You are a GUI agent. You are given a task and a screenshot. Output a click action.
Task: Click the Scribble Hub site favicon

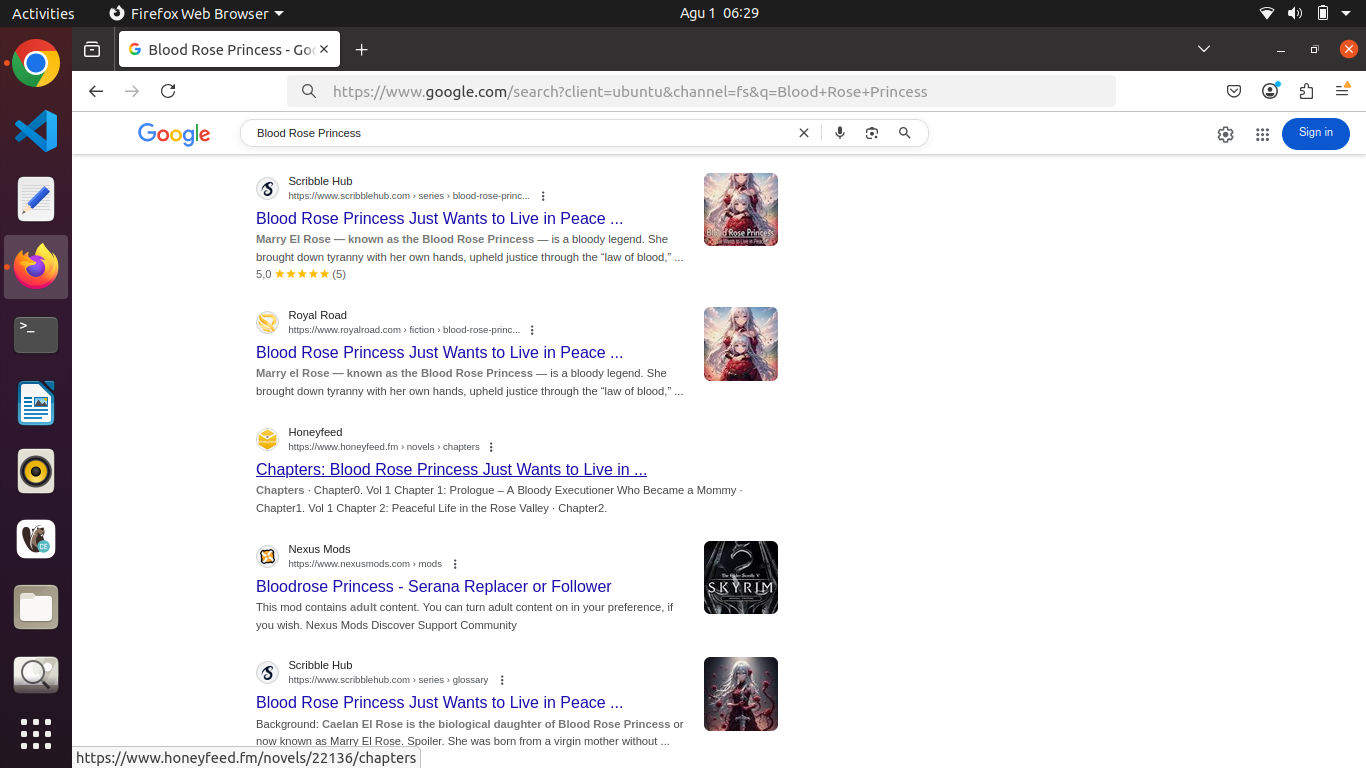pyautogui.click(x=267, y=188)
